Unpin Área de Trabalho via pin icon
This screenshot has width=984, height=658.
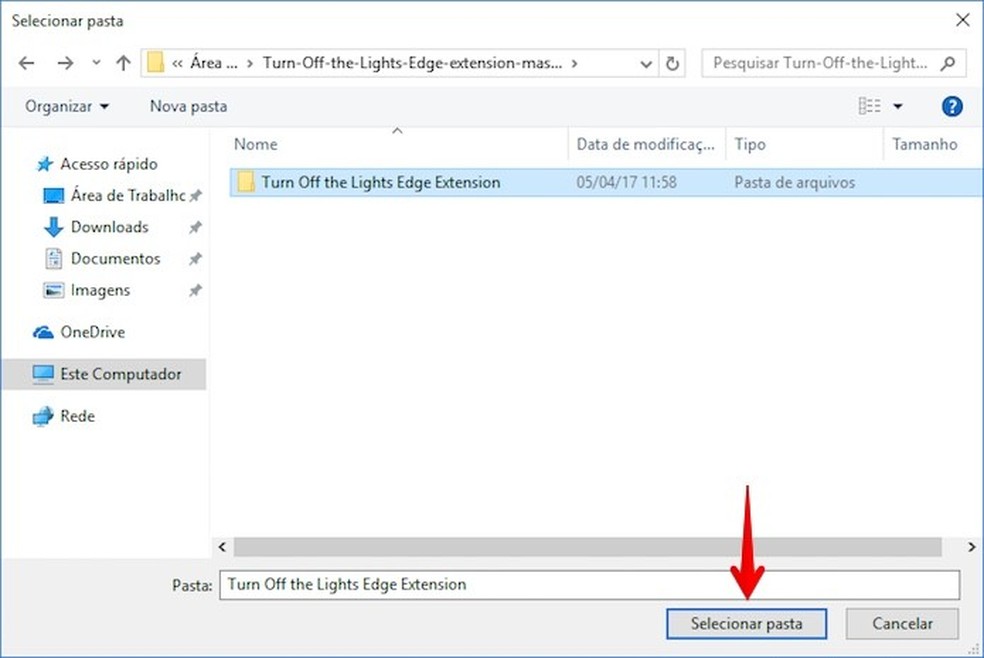(x=195, y=196)
